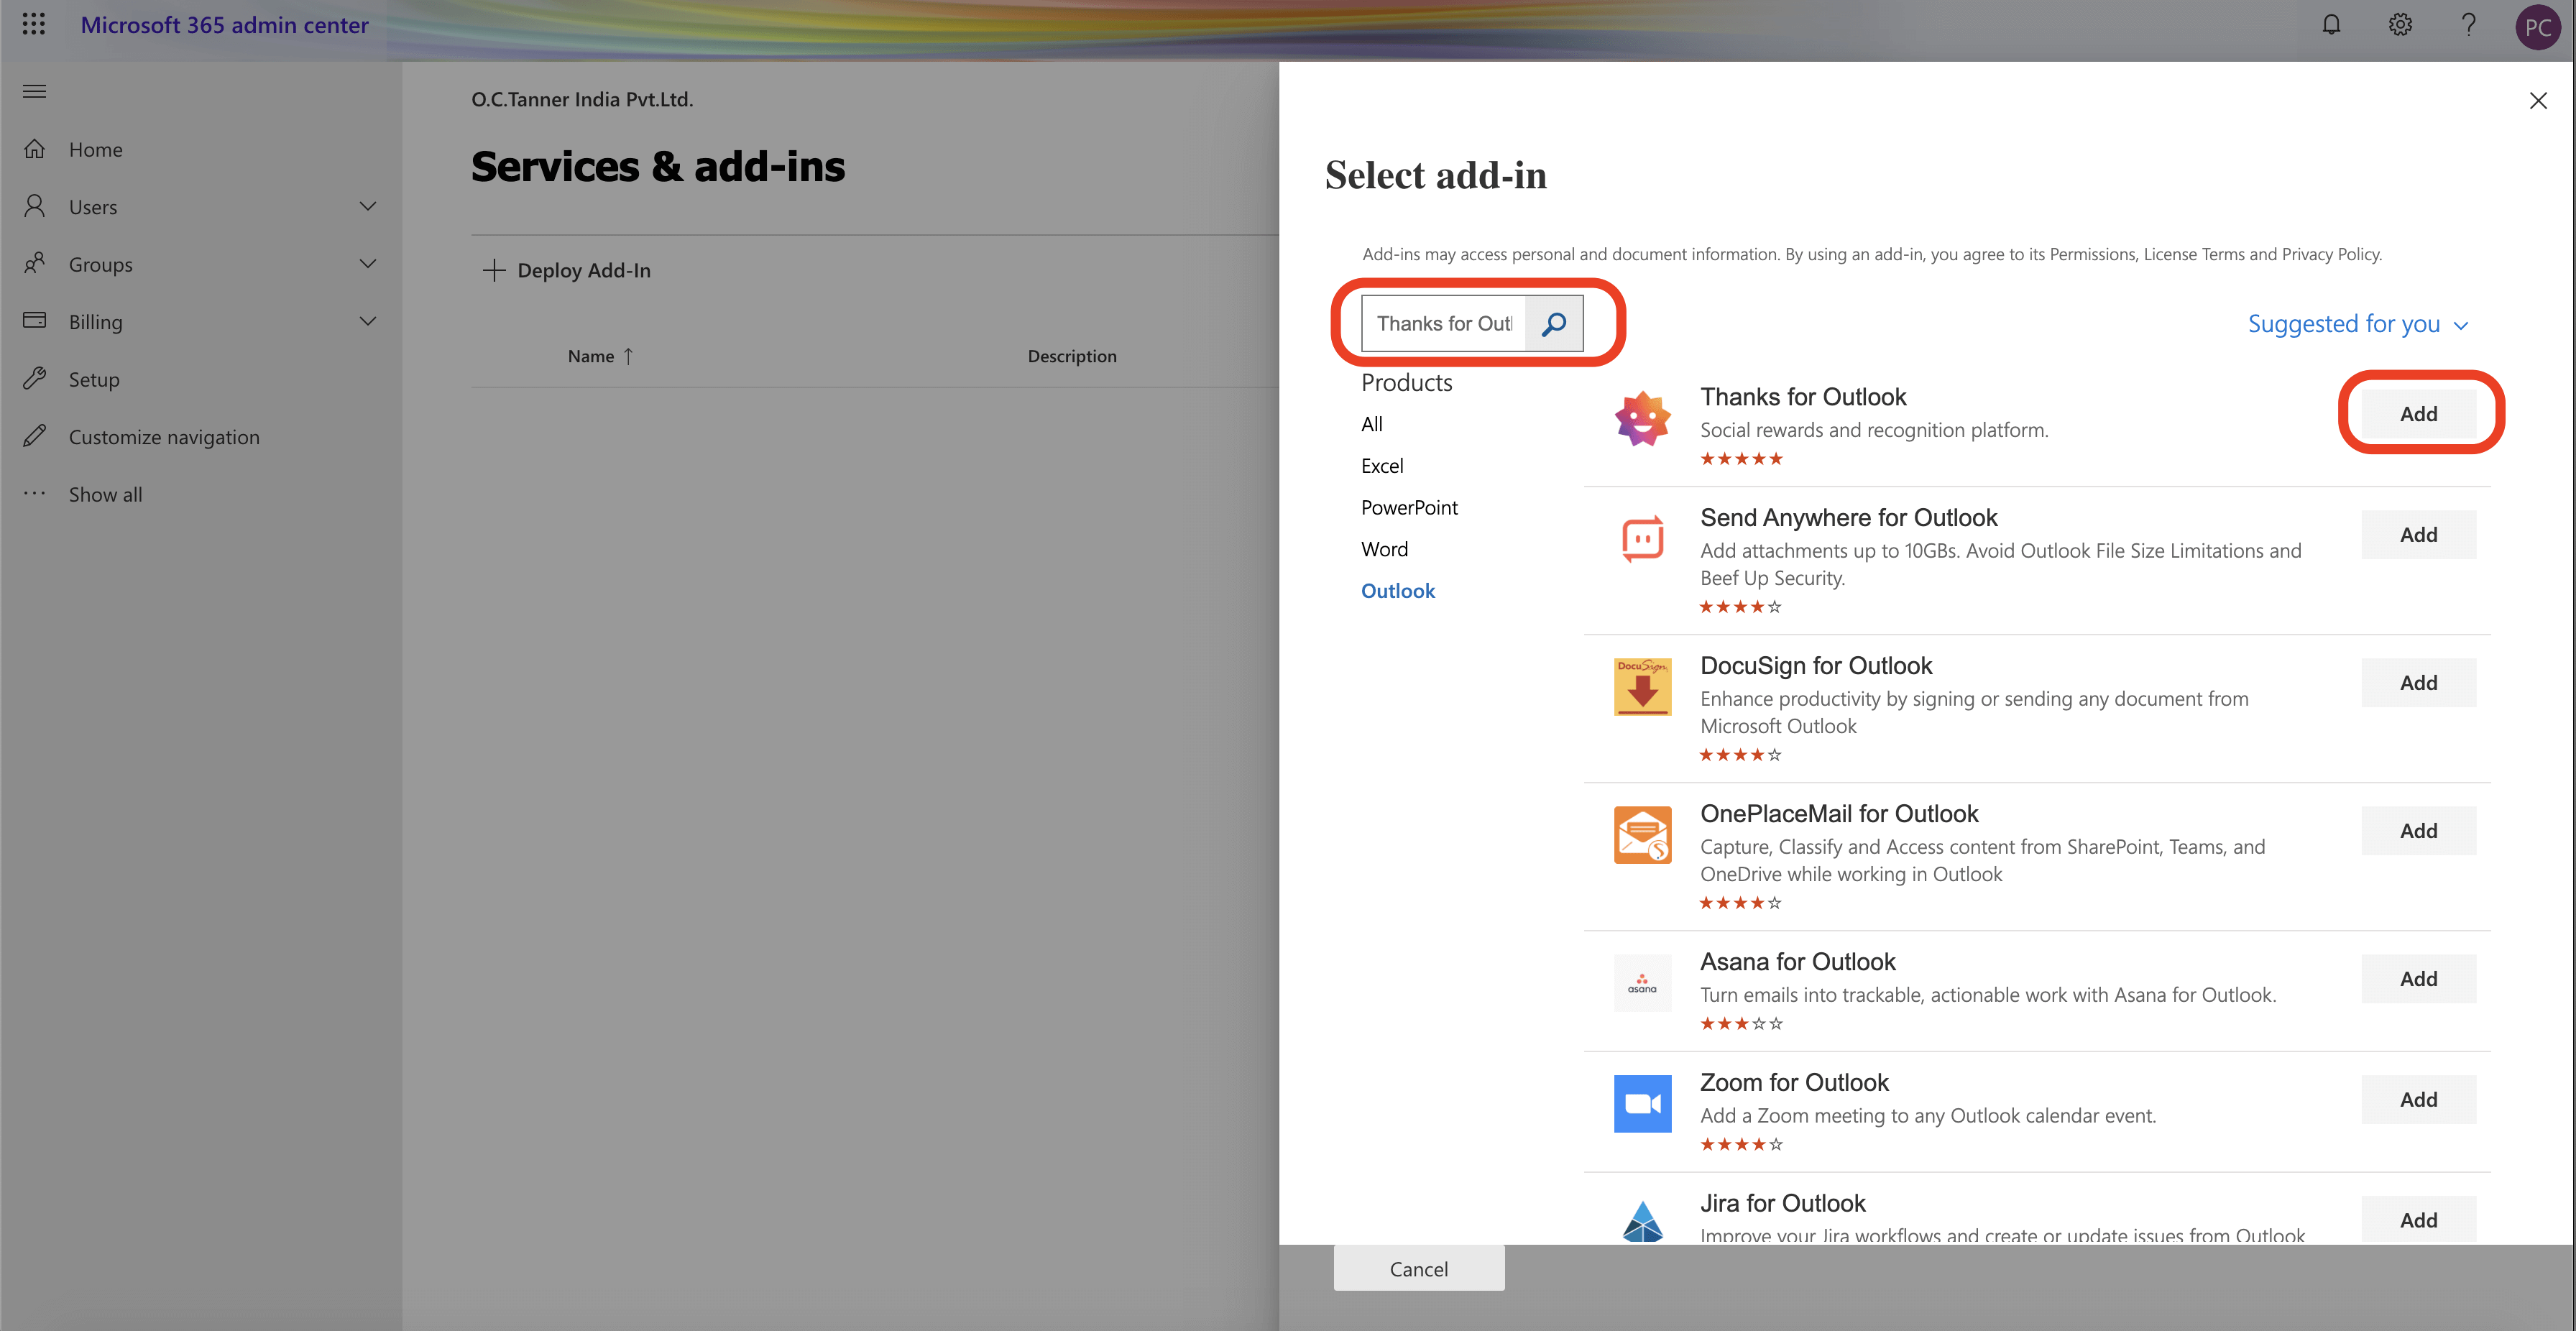2576x1331 pixels.
Task: Click the DocuSign for Outlook icon
Action: coord(1642,687)
